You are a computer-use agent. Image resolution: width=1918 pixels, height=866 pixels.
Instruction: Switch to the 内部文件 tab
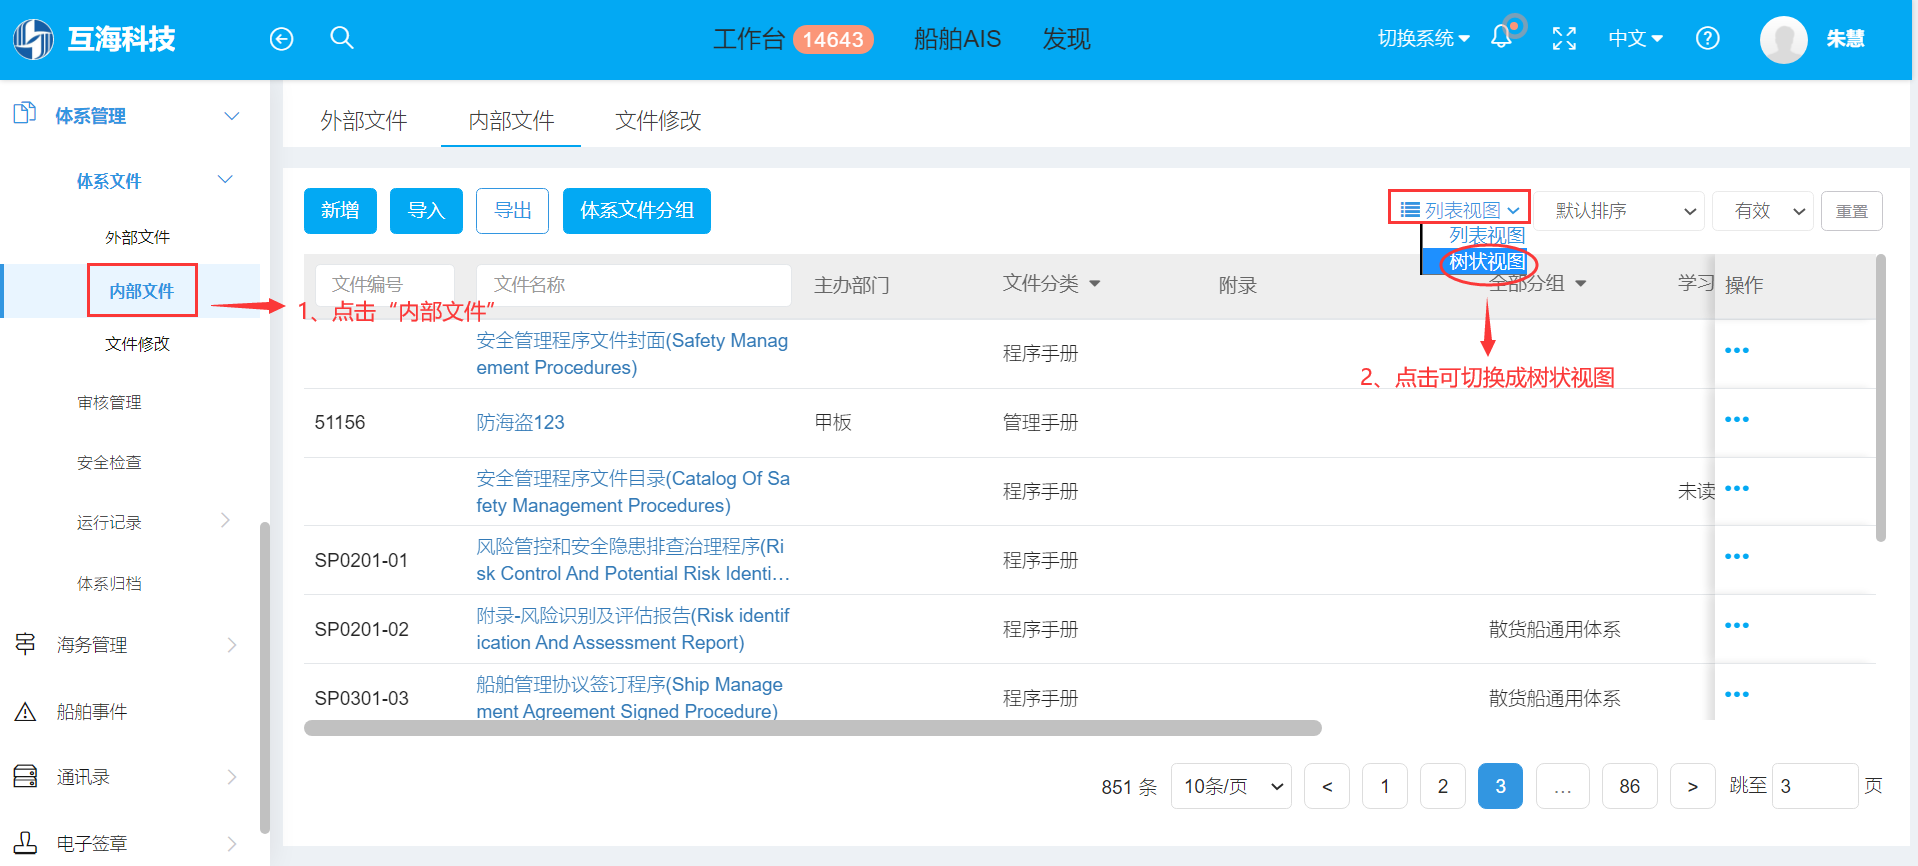pos(511,121)
